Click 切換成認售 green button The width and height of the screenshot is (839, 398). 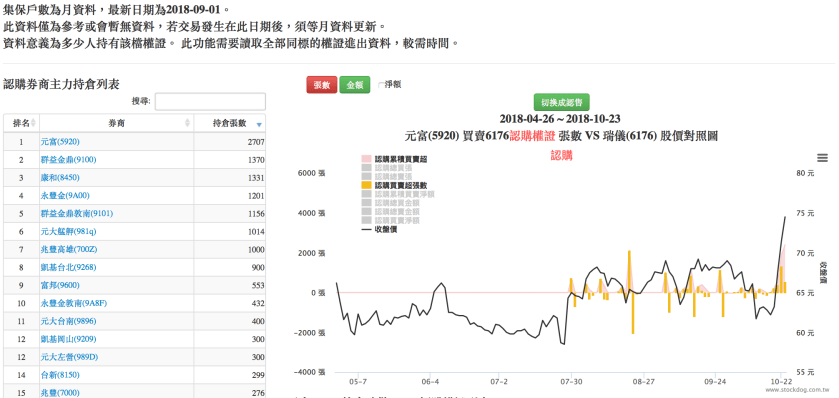click(562, 102)
